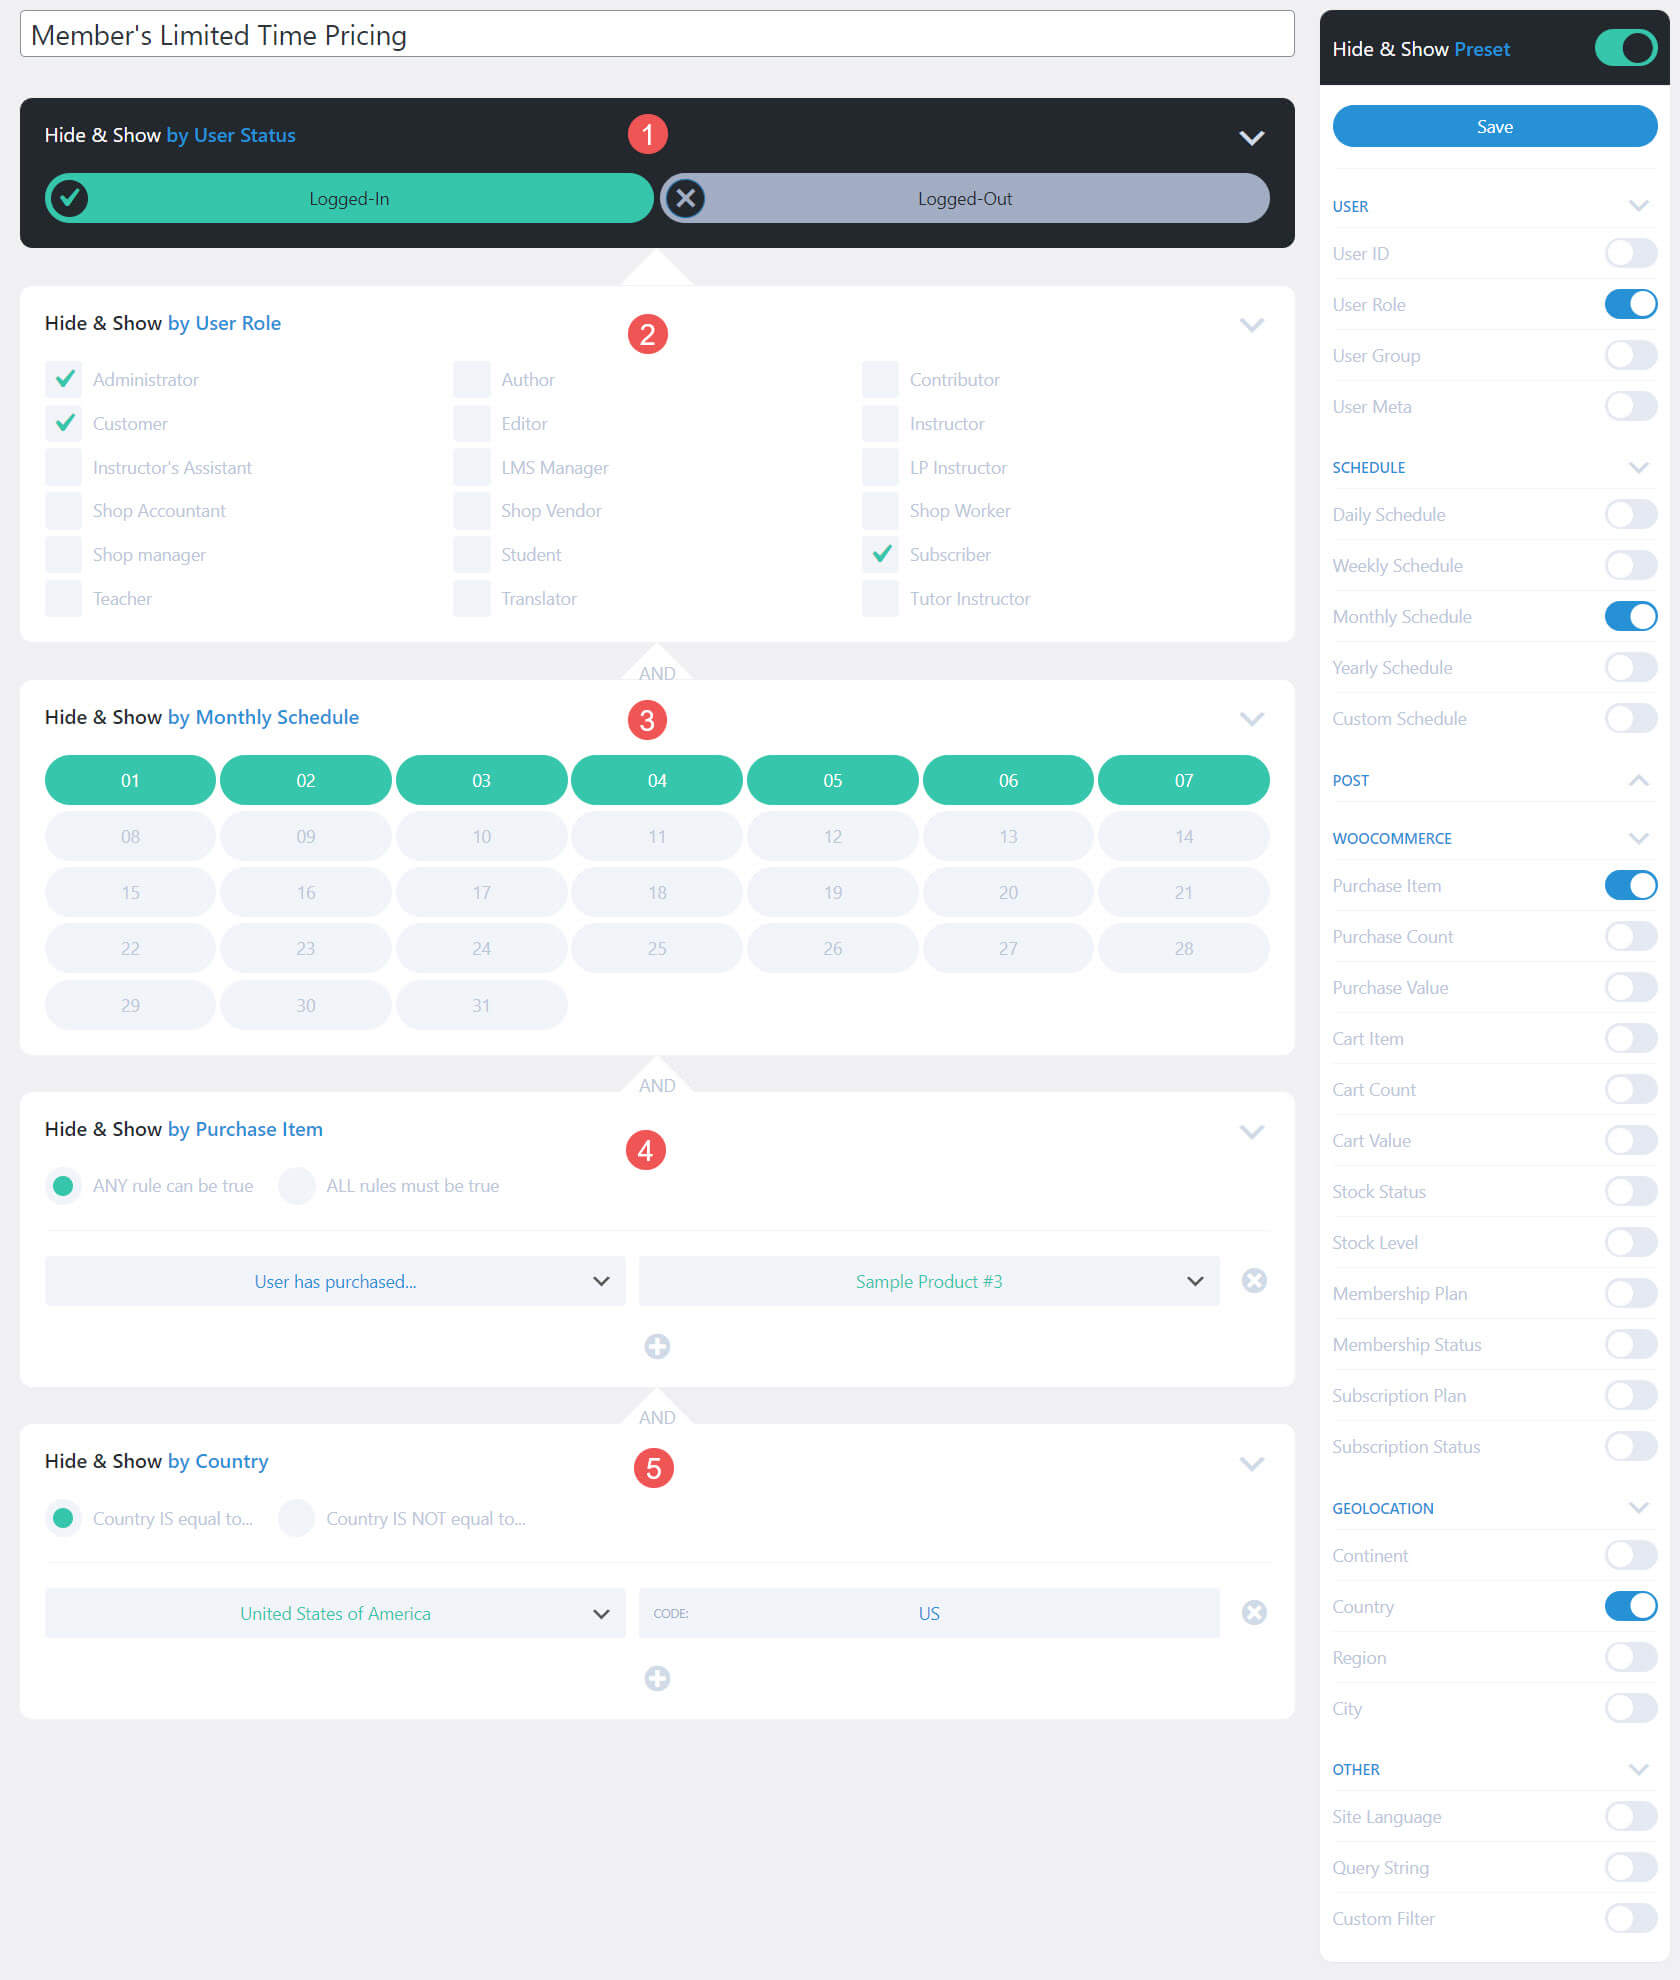Click red badge 4 on Purchase Item section
1680x1980 pixels.
click(x=647, y=1150)
